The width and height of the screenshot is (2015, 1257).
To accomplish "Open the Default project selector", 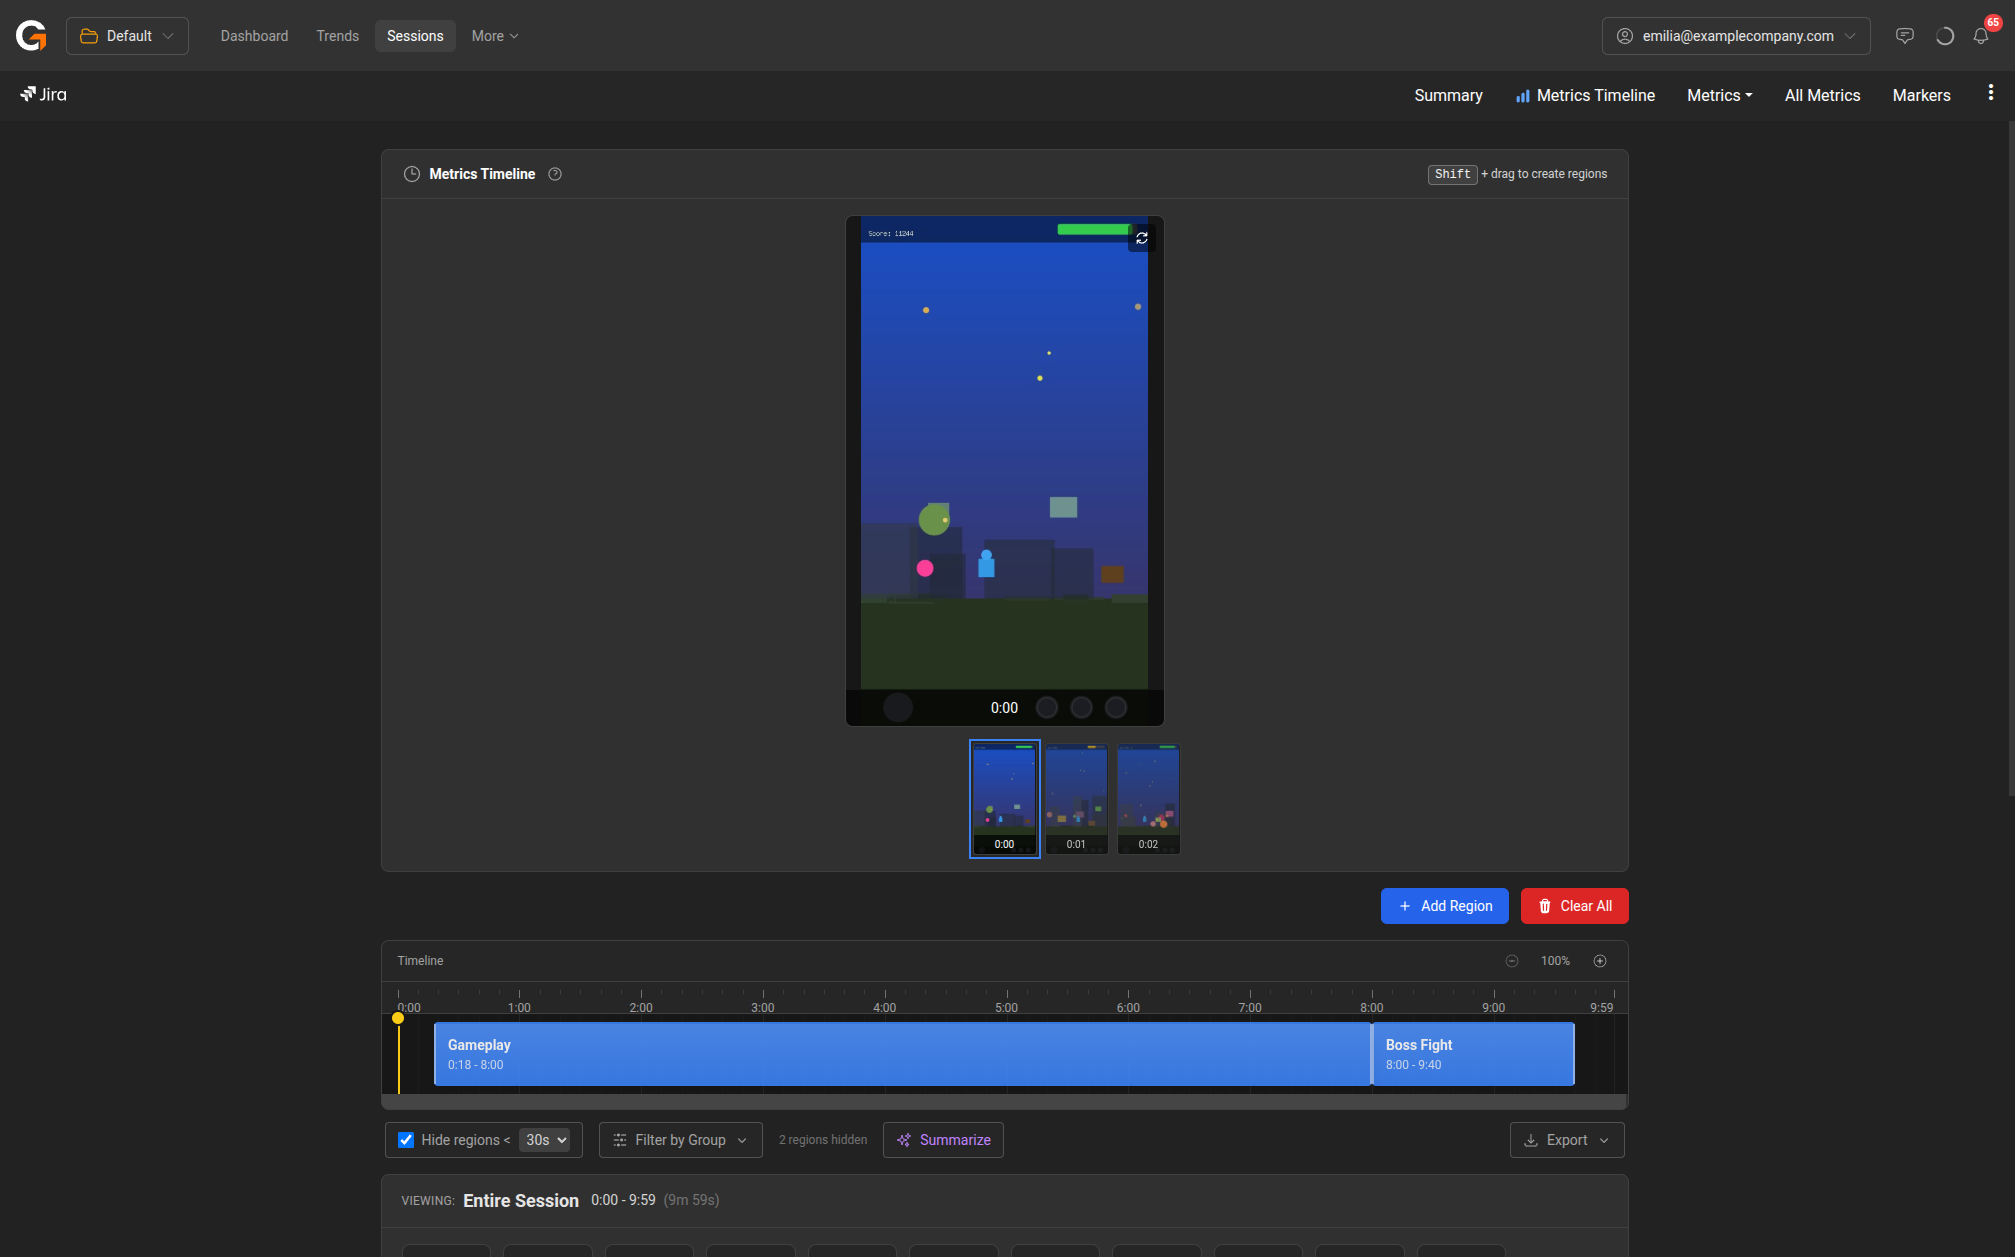I will (x=127, y=36).
